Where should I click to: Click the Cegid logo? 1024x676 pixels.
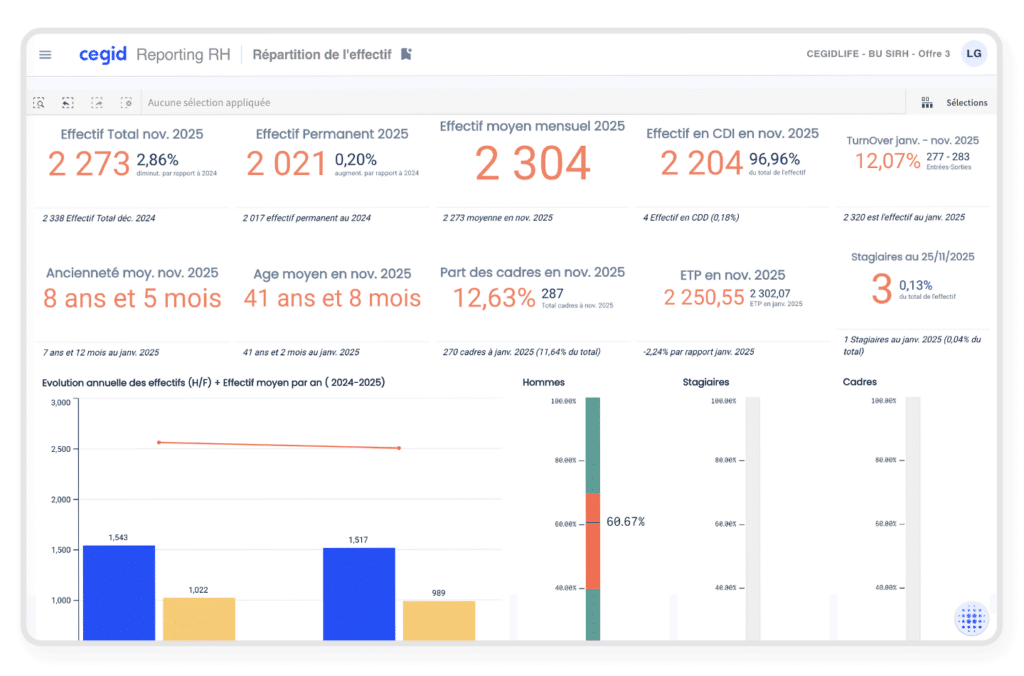(x=103, y=54)
